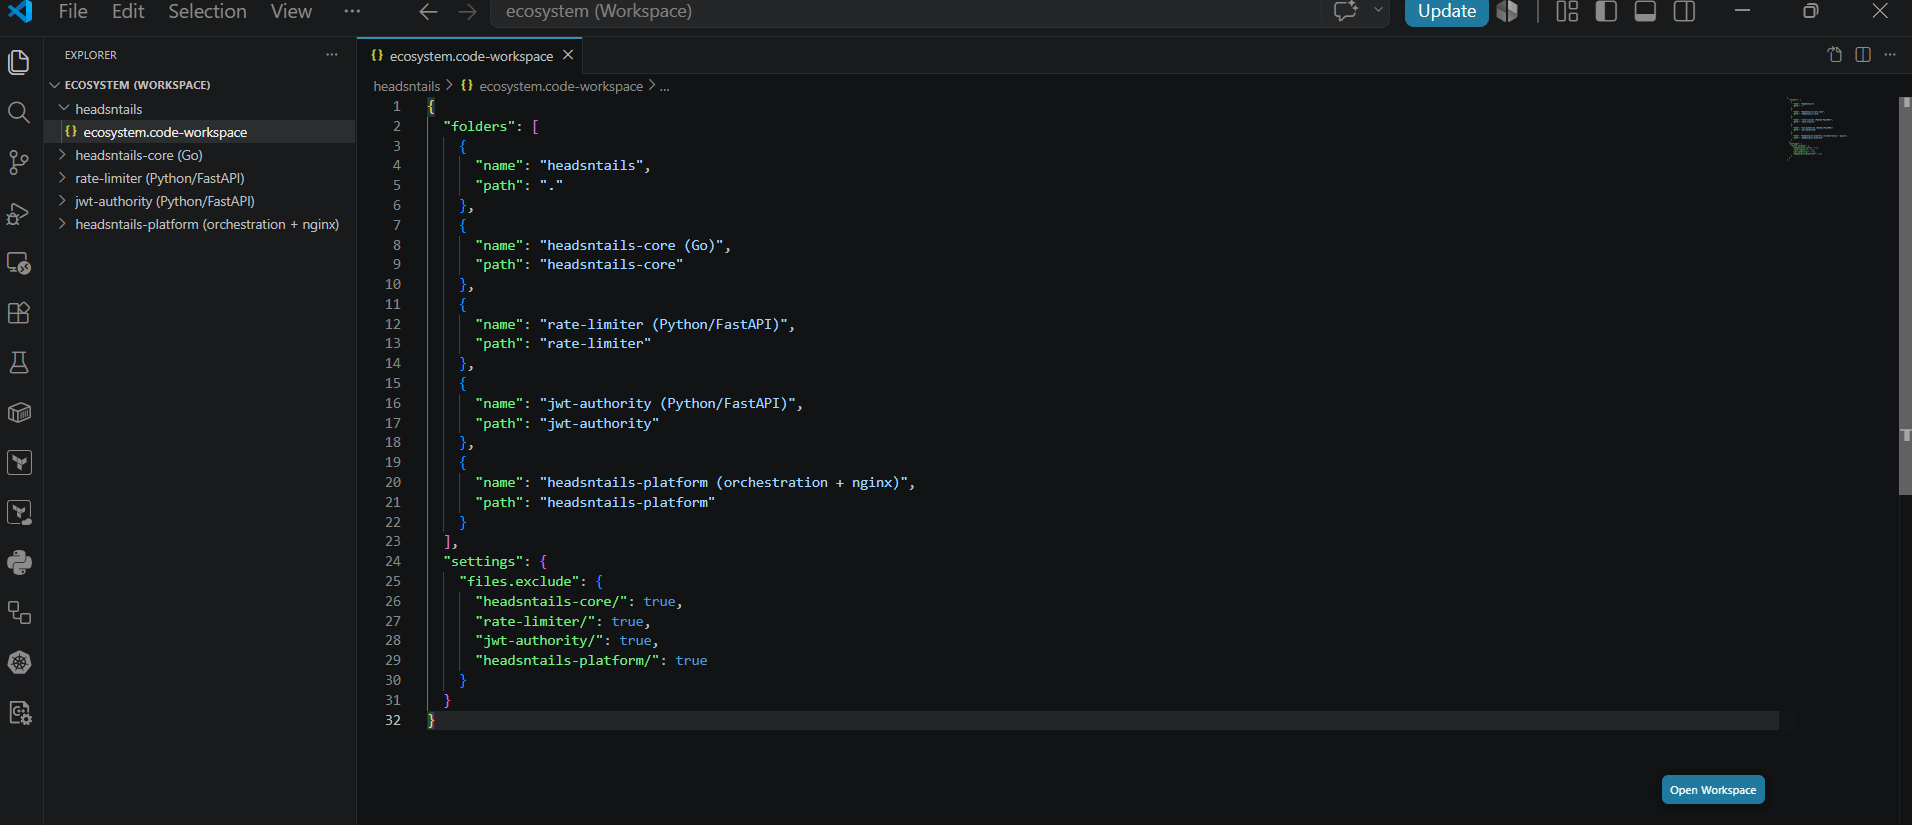
Task: Click the "files.exclude" key in the editor
Action: click(519, 581)
